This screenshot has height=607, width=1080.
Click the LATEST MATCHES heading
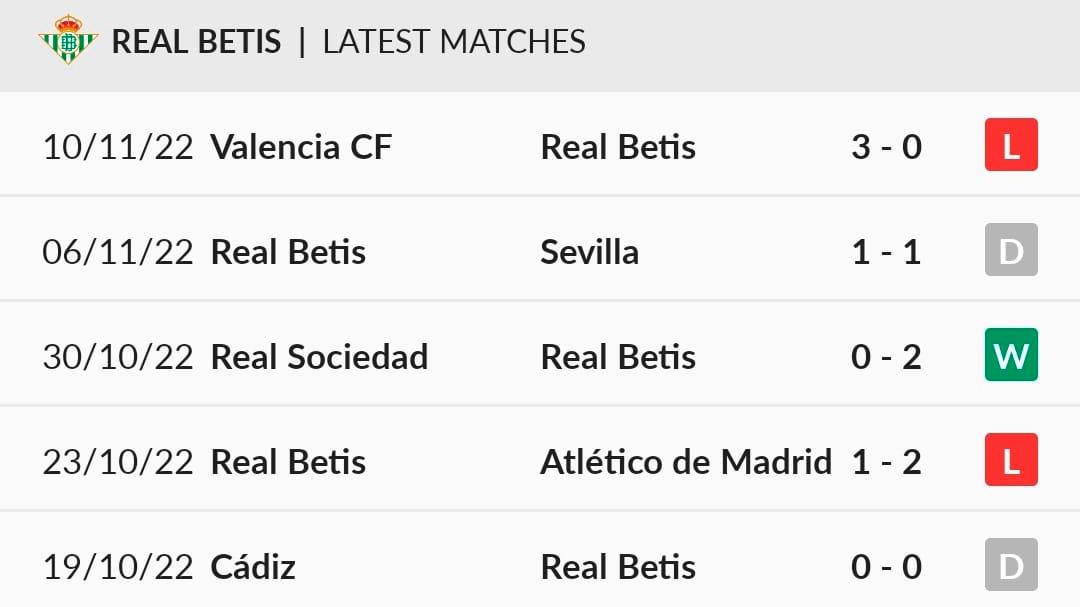(454, 41)
